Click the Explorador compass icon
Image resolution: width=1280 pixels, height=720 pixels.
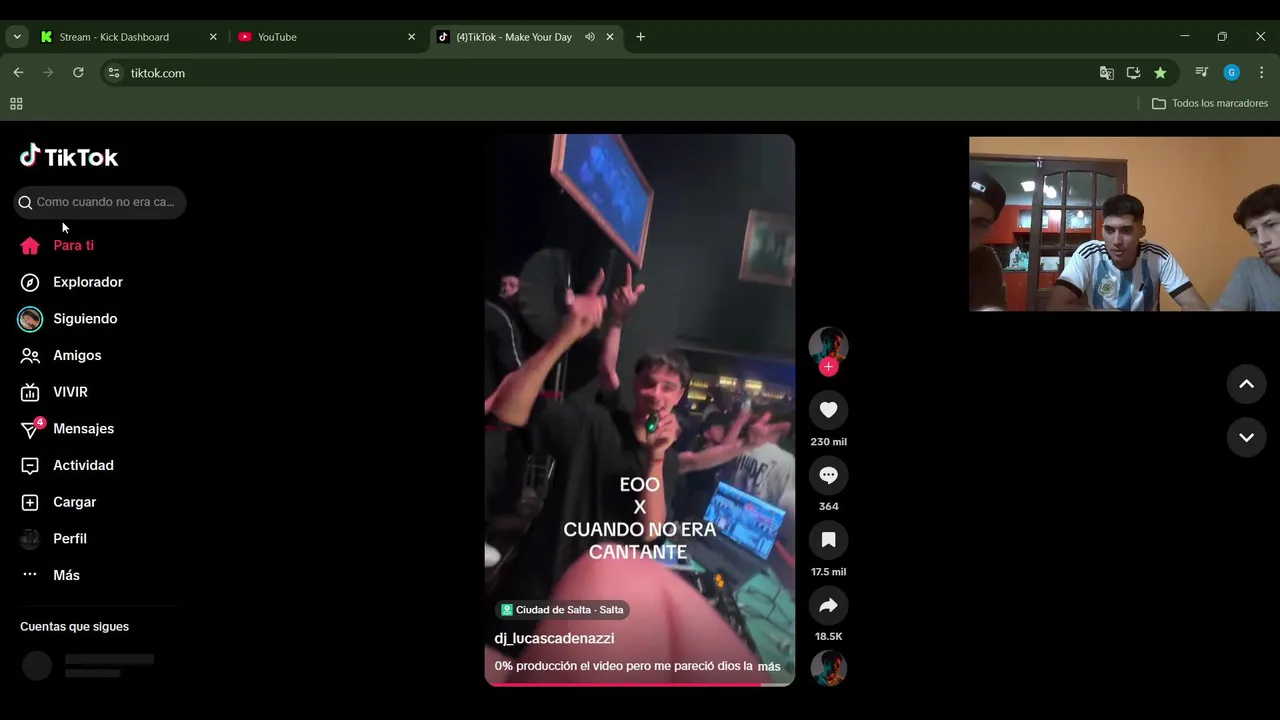point(30,282)
